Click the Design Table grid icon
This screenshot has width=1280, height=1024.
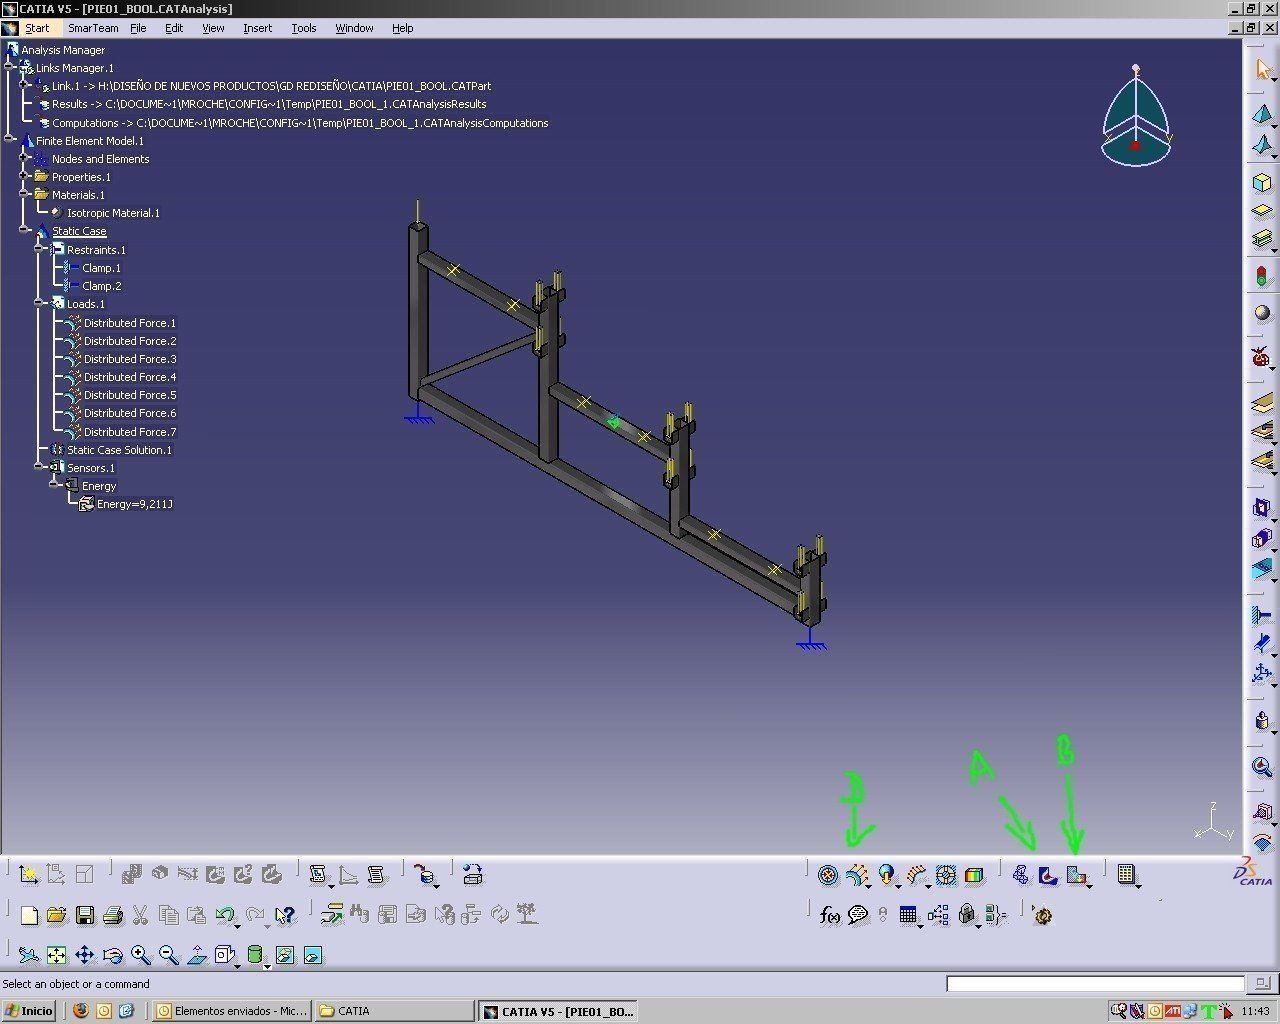(907, 915)
